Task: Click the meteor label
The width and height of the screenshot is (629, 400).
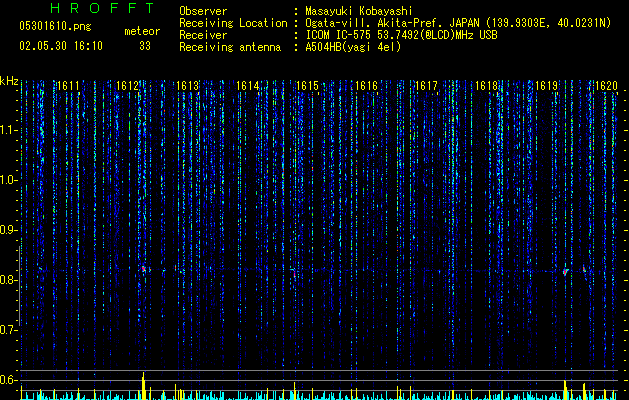Action: pyautogui.click(x=142, y=31)
